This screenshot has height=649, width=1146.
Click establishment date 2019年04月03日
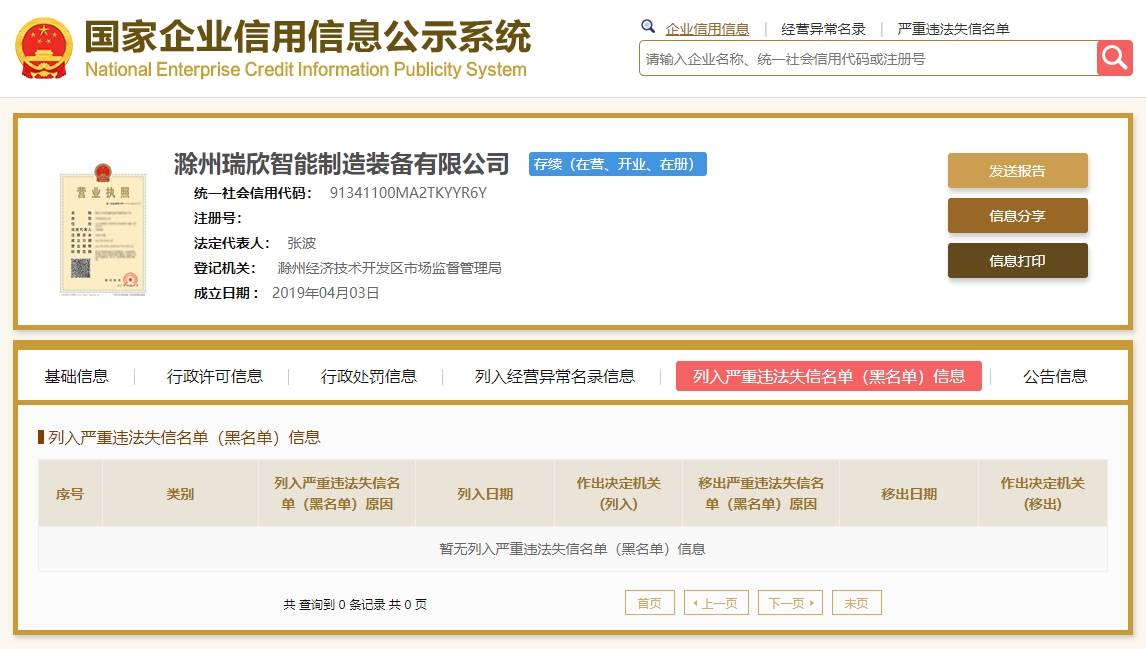325,293
